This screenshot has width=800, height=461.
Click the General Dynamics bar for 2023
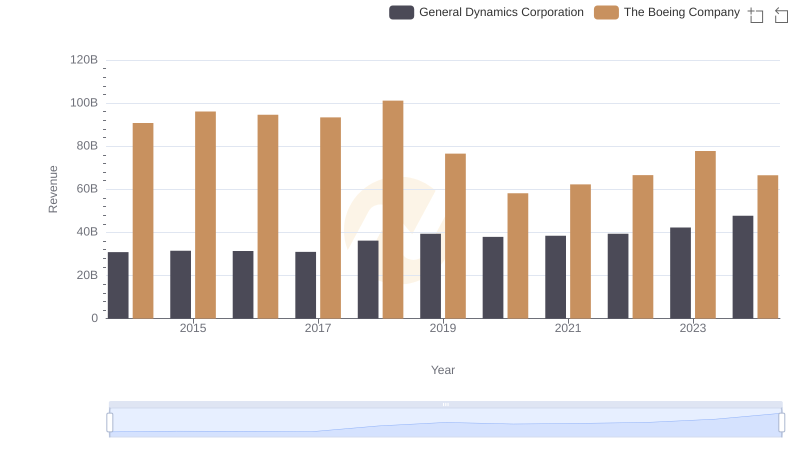(x=681, y=273)
